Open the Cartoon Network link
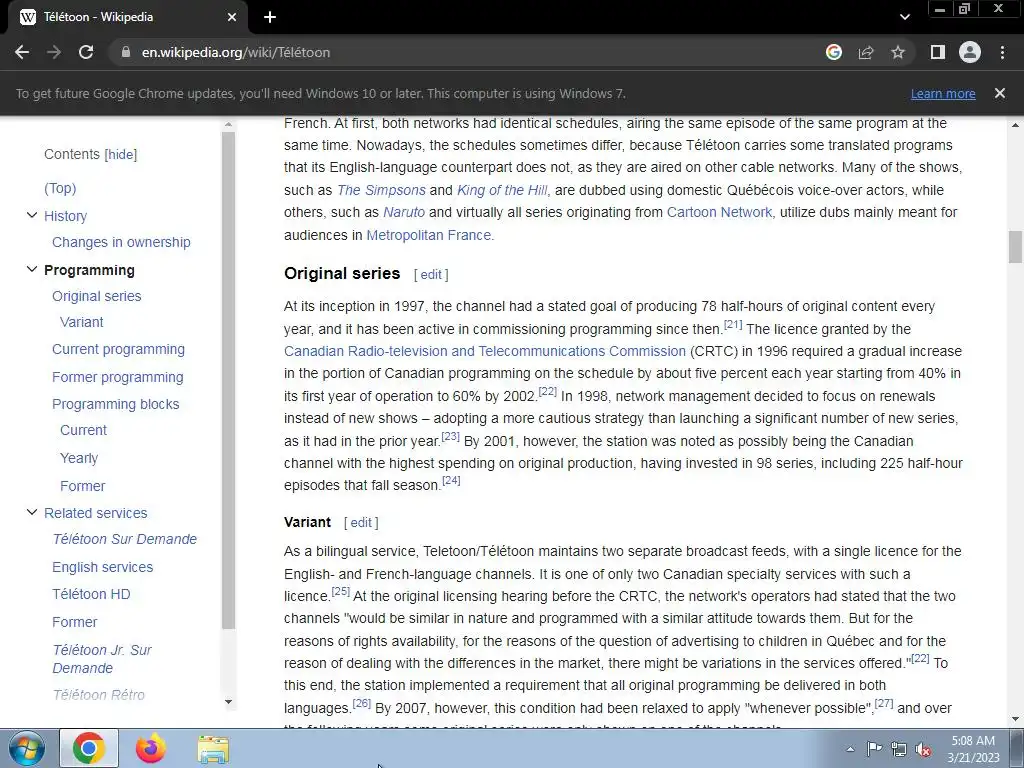Screen dimensions: 1024x768 719,212
